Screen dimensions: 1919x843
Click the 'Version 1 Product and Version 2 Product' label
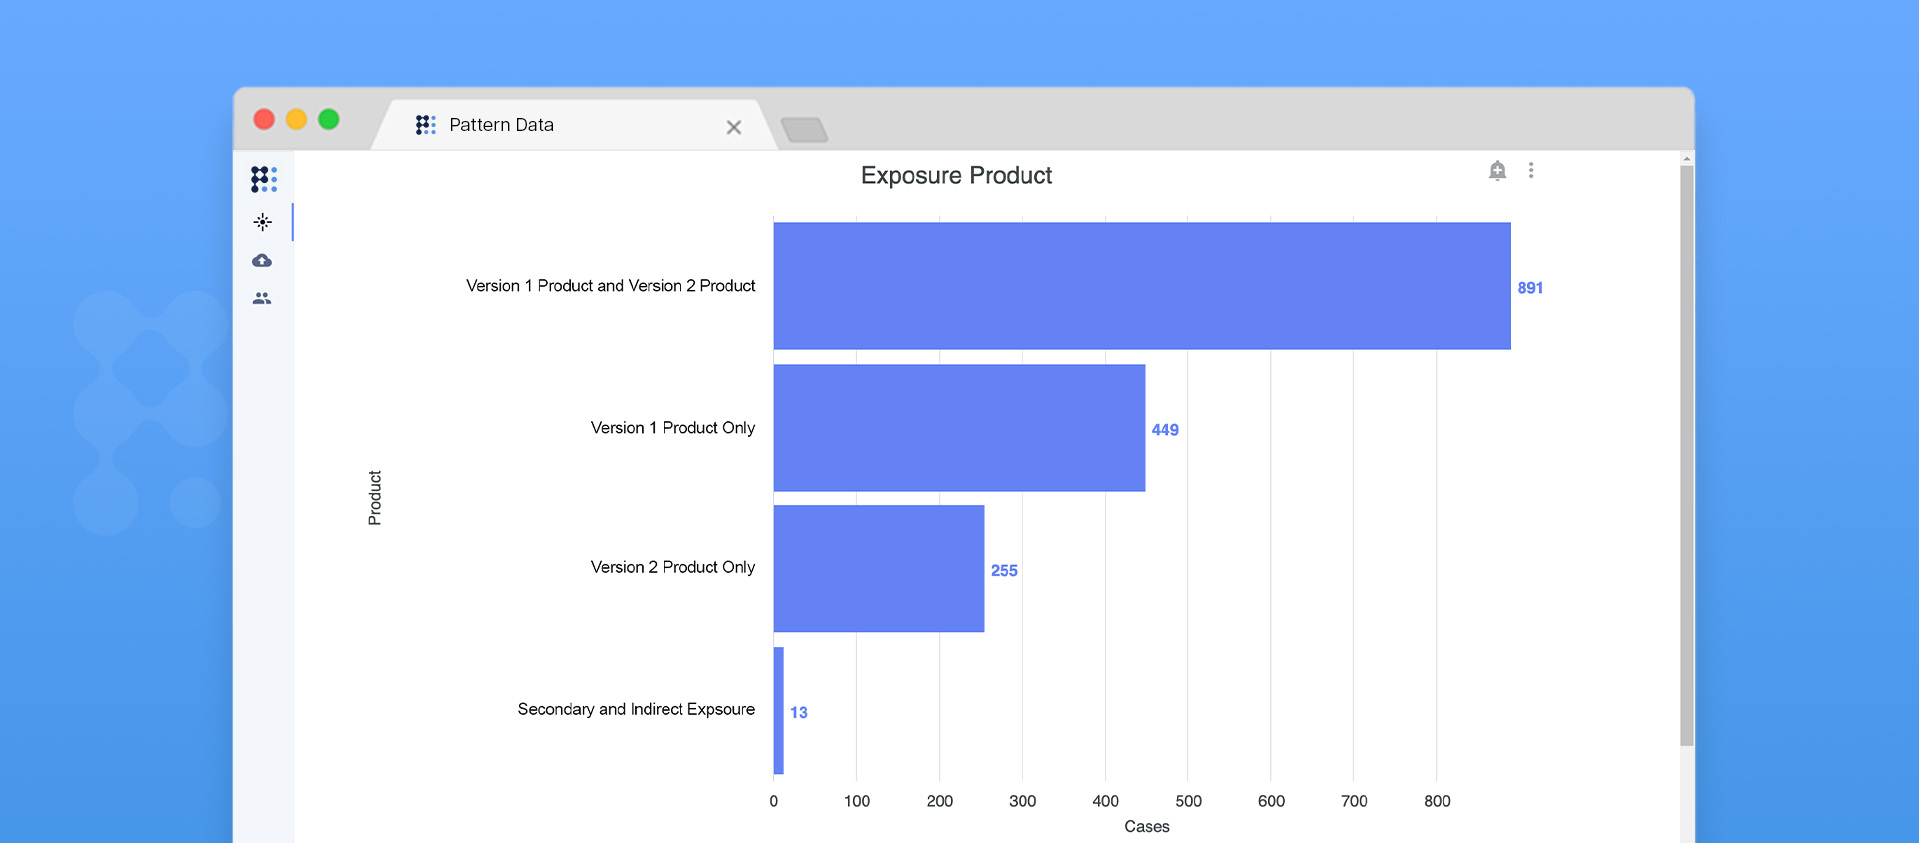611,286
